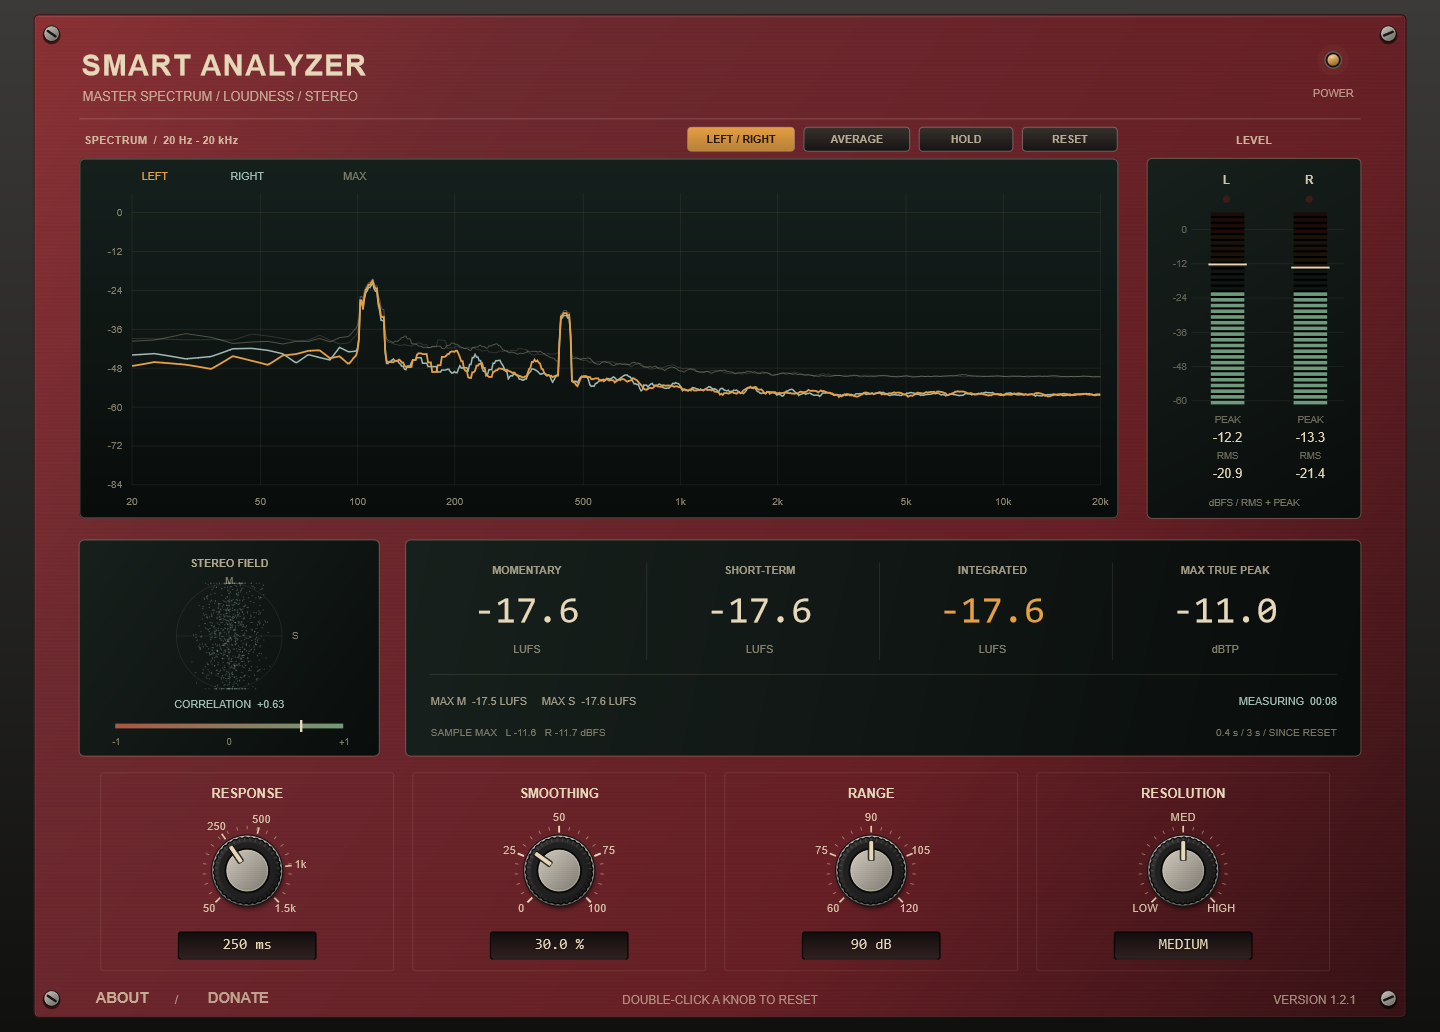Click the CORRELATION +0.63 label
1440x1032 pixels.
229,704
